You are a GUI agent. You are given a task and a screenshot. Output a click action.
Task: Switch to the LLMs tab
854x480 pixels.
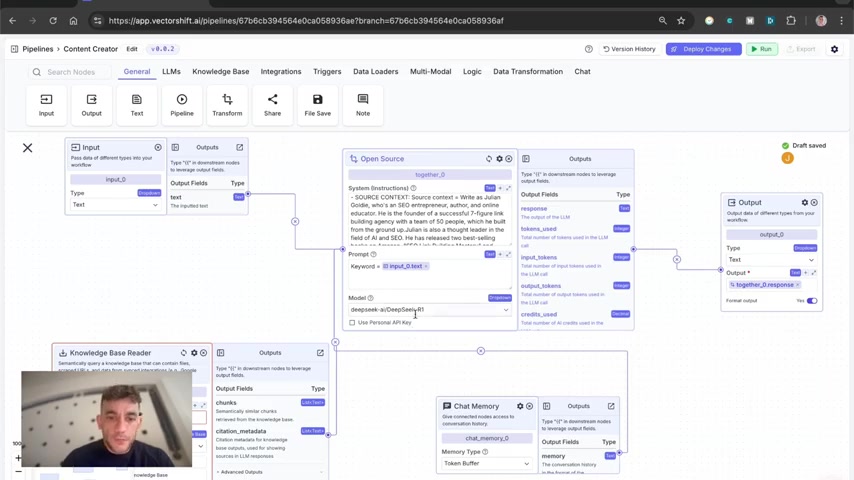coord(171,71)
